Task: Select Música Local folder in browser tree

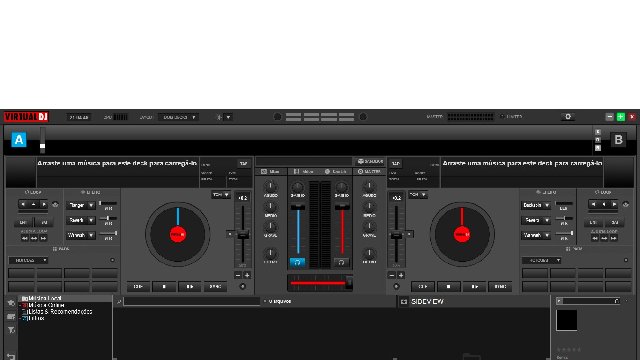Action: tap(45, 298)
